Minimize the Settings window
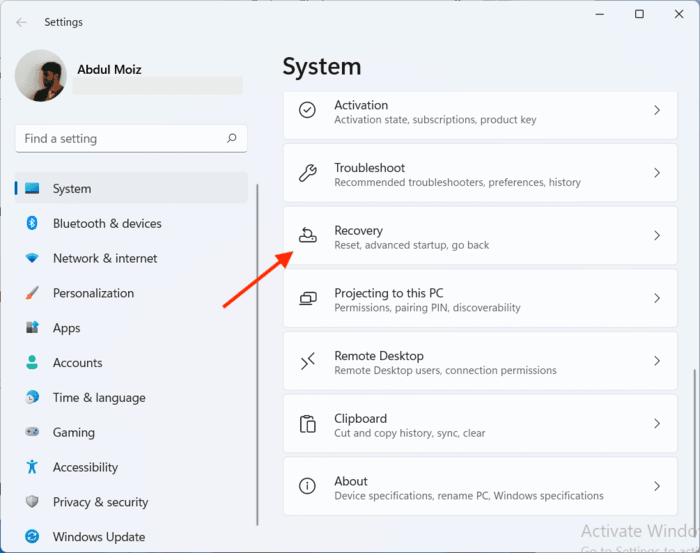The width and height of the screenshot is (700, 553). tap(600, 14)
